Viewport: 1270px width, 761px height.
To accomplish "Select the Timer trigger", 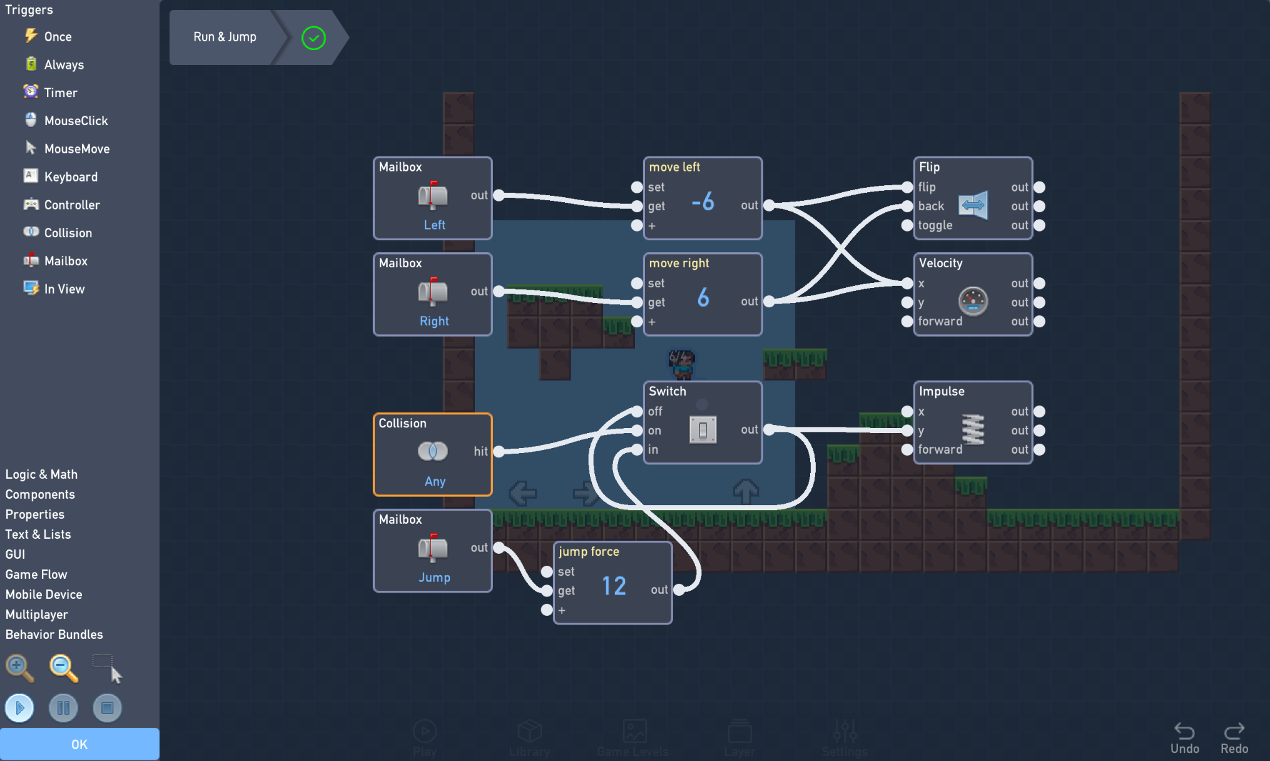I will pos(60,92).
